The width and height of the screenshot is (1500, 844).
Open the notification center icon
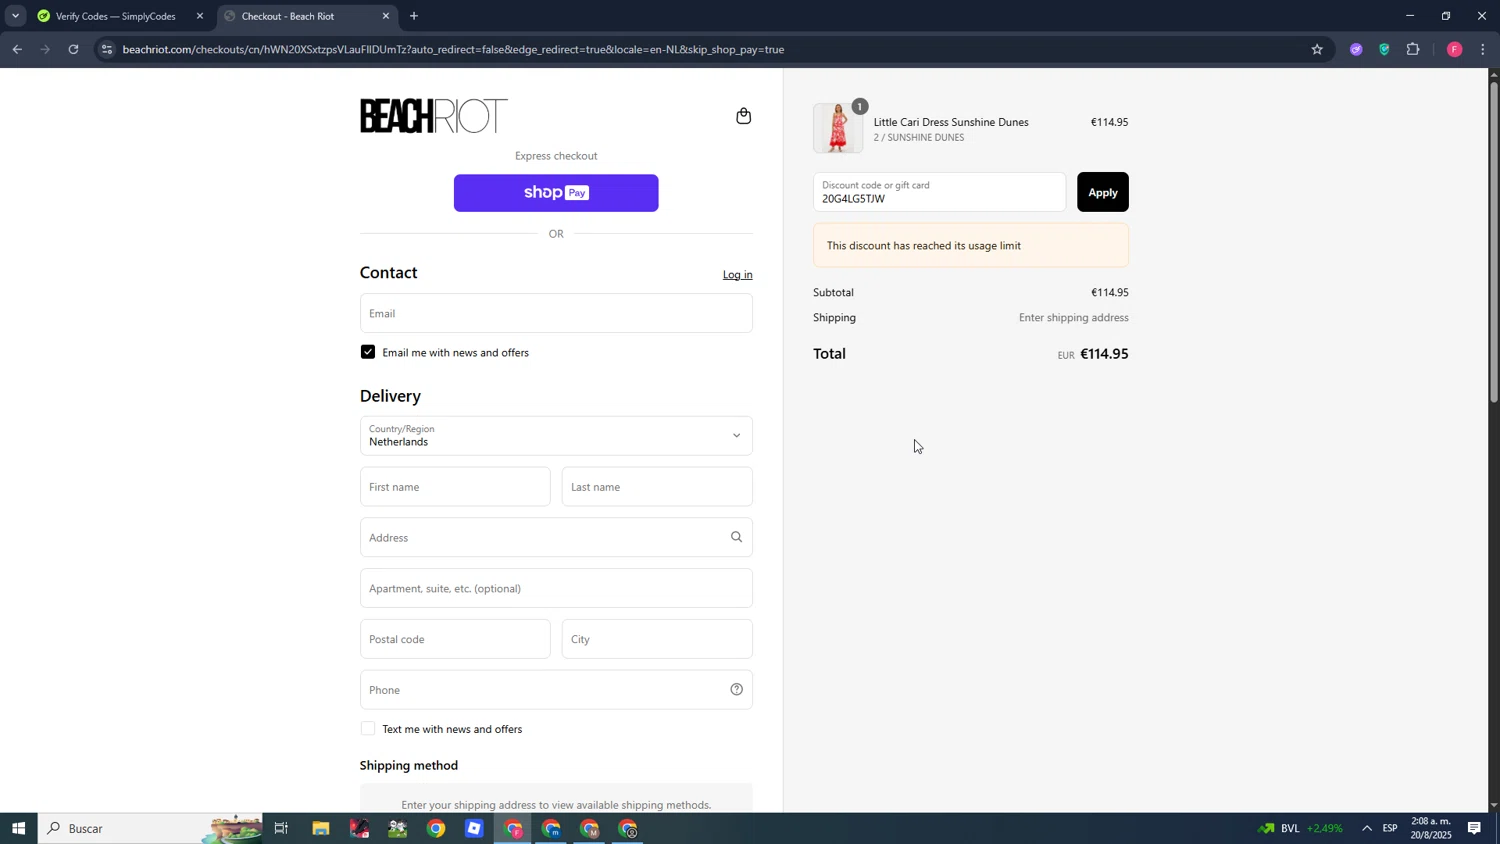(x=1474, y=828)
